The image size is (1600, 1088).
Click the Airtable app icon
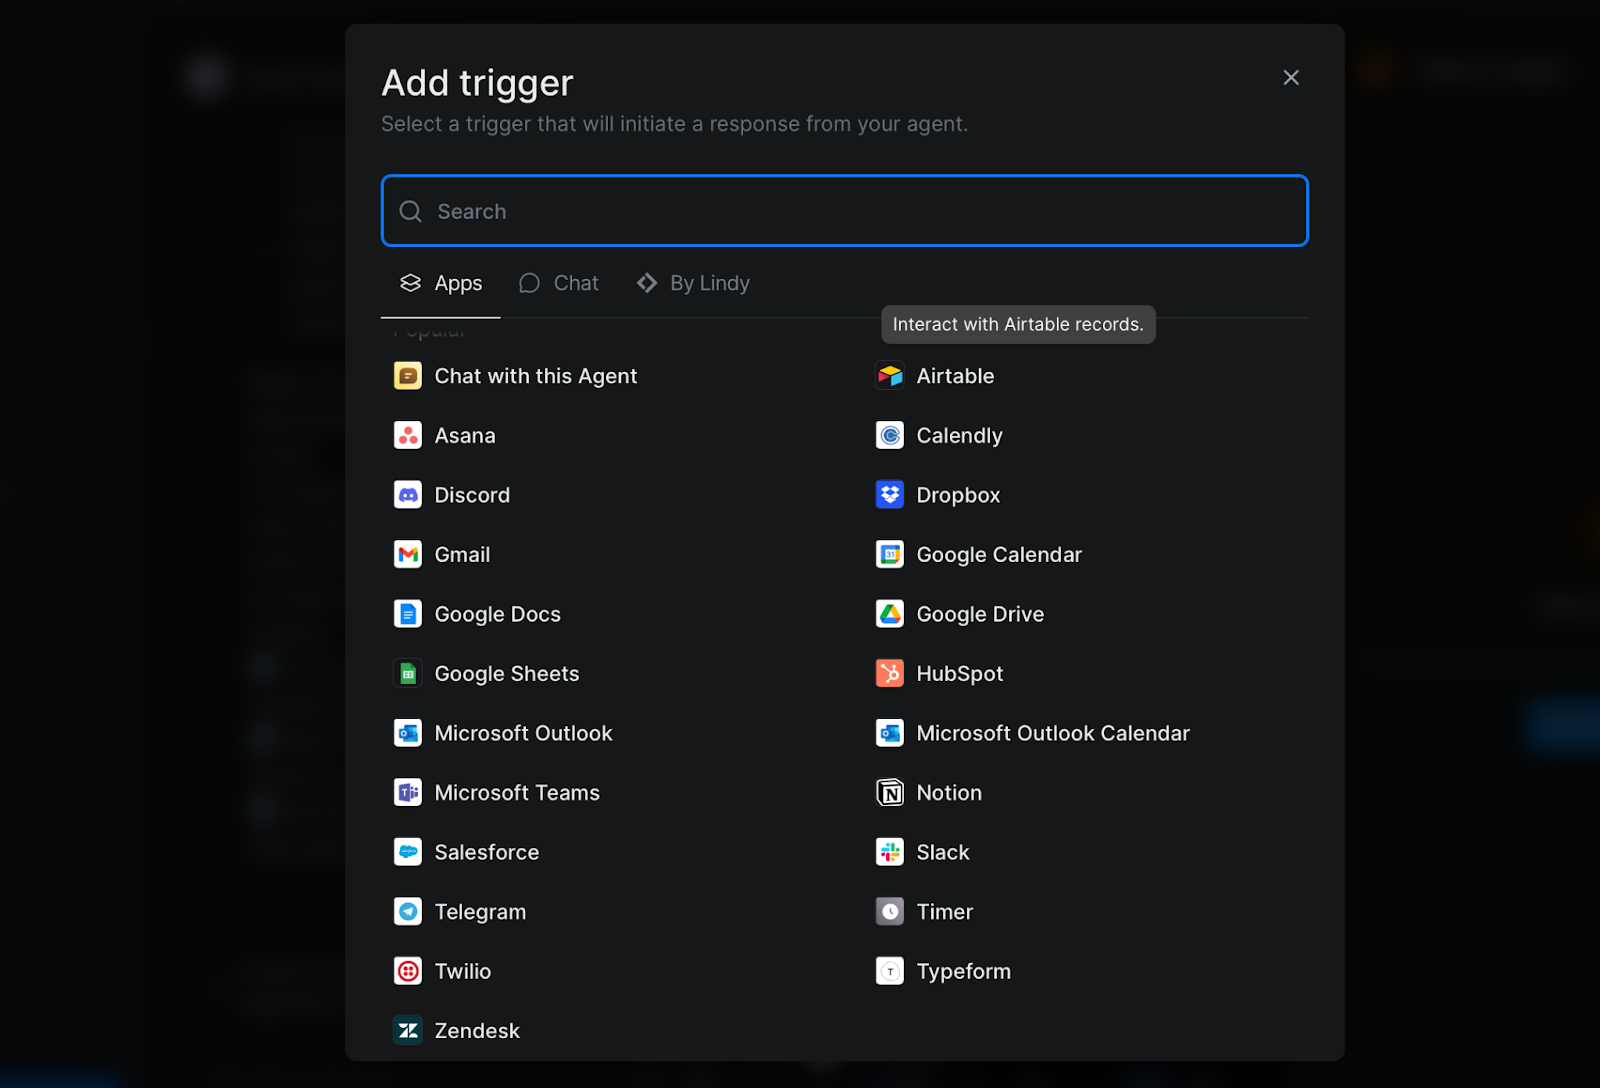(889, 376)
